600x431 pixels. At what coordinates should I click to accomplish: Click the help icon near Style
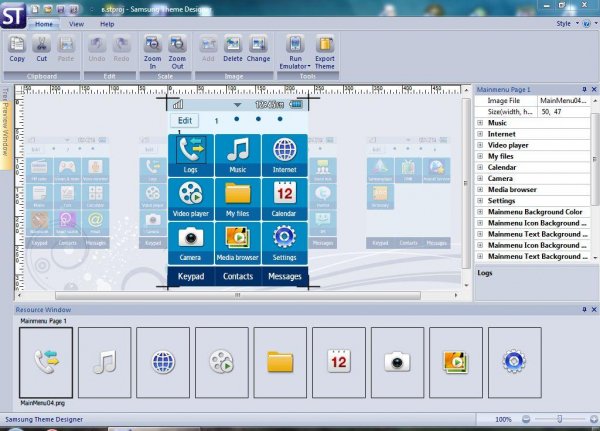tap(586, 24)
